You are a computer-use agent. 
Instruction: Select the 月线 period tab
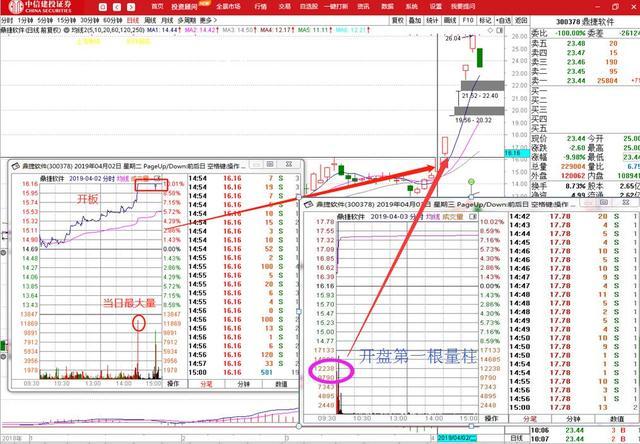(167, 20)
